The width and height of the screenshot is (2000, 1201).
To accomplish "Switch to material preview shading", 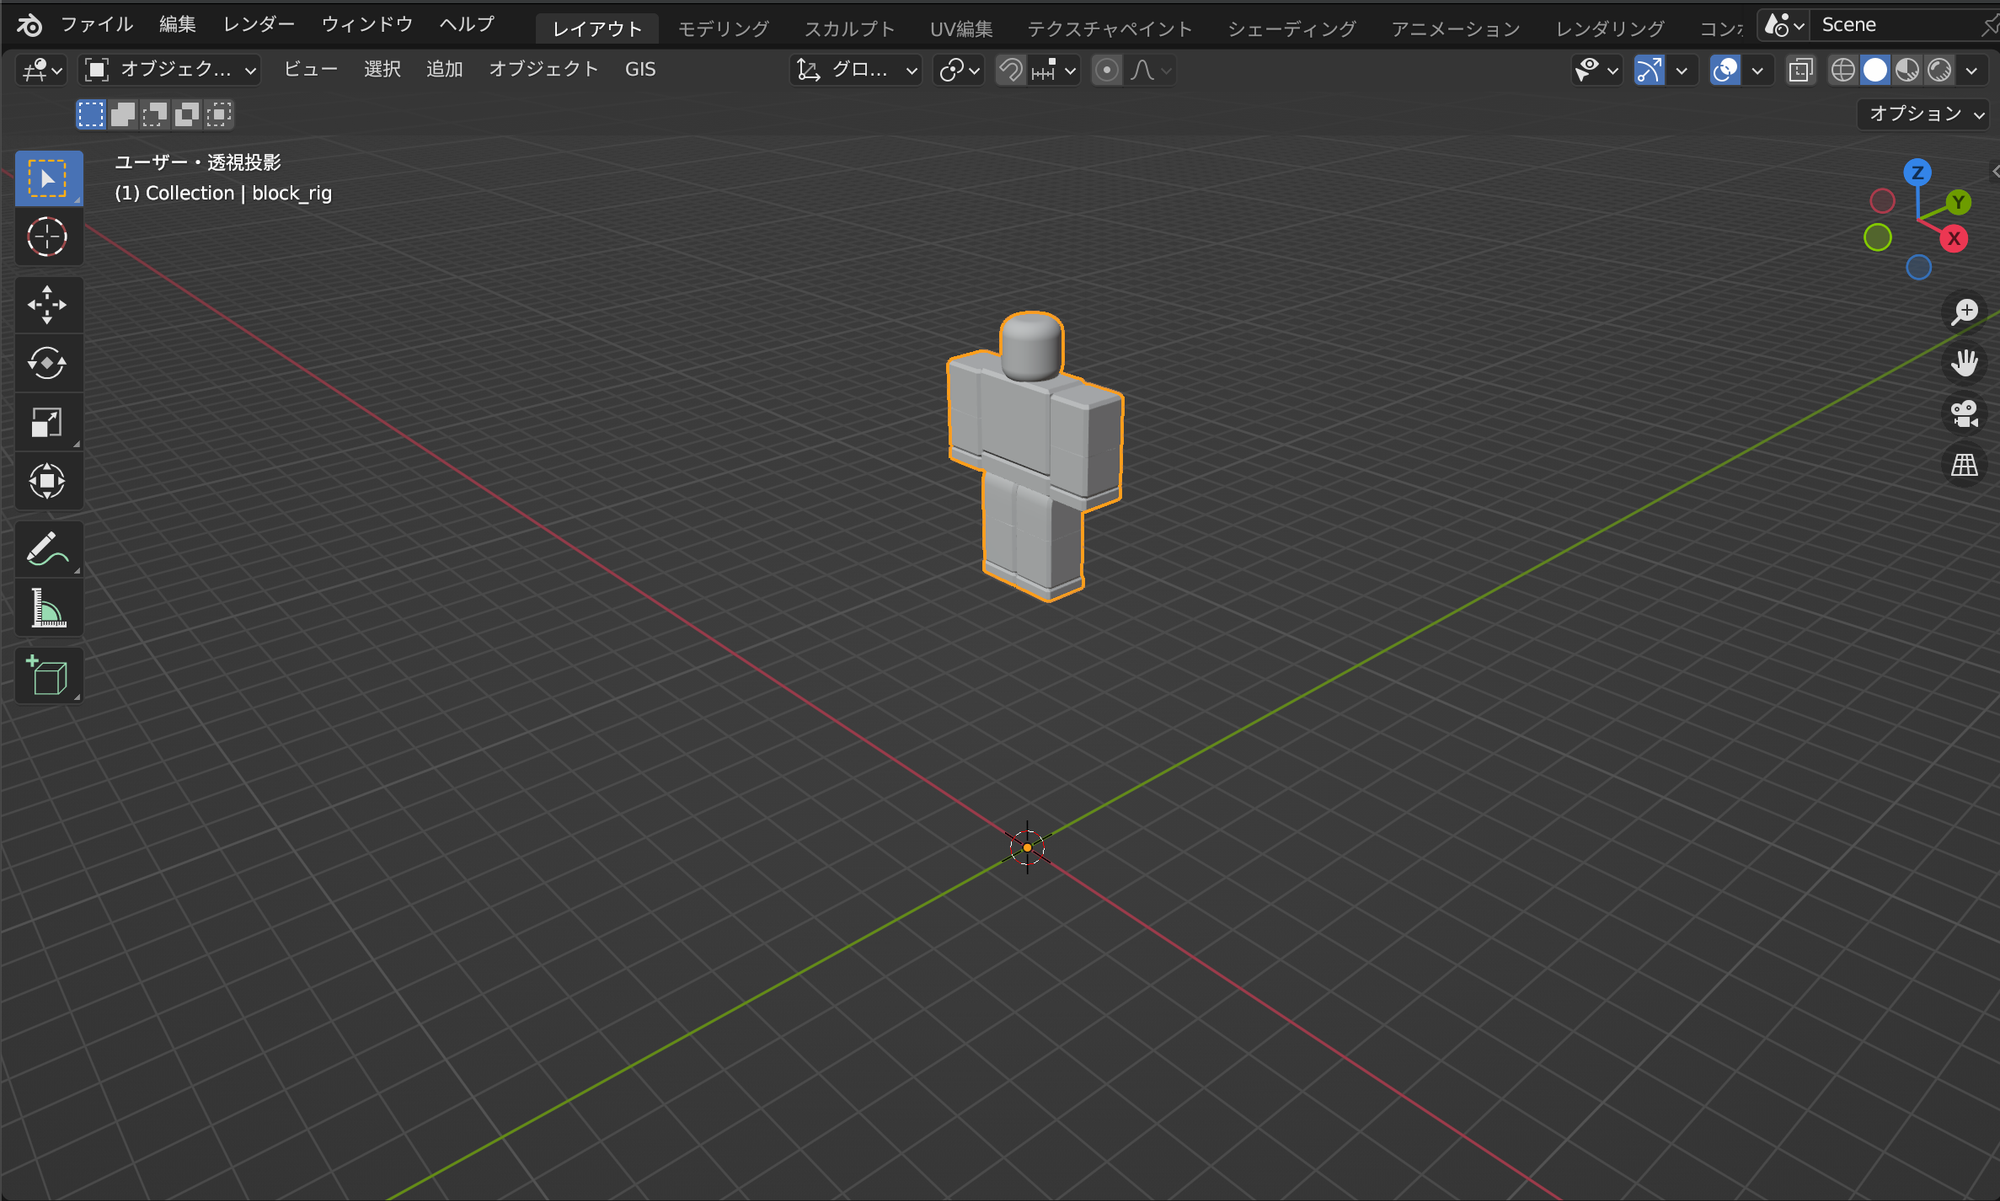I will click(x=1907, y=70).
